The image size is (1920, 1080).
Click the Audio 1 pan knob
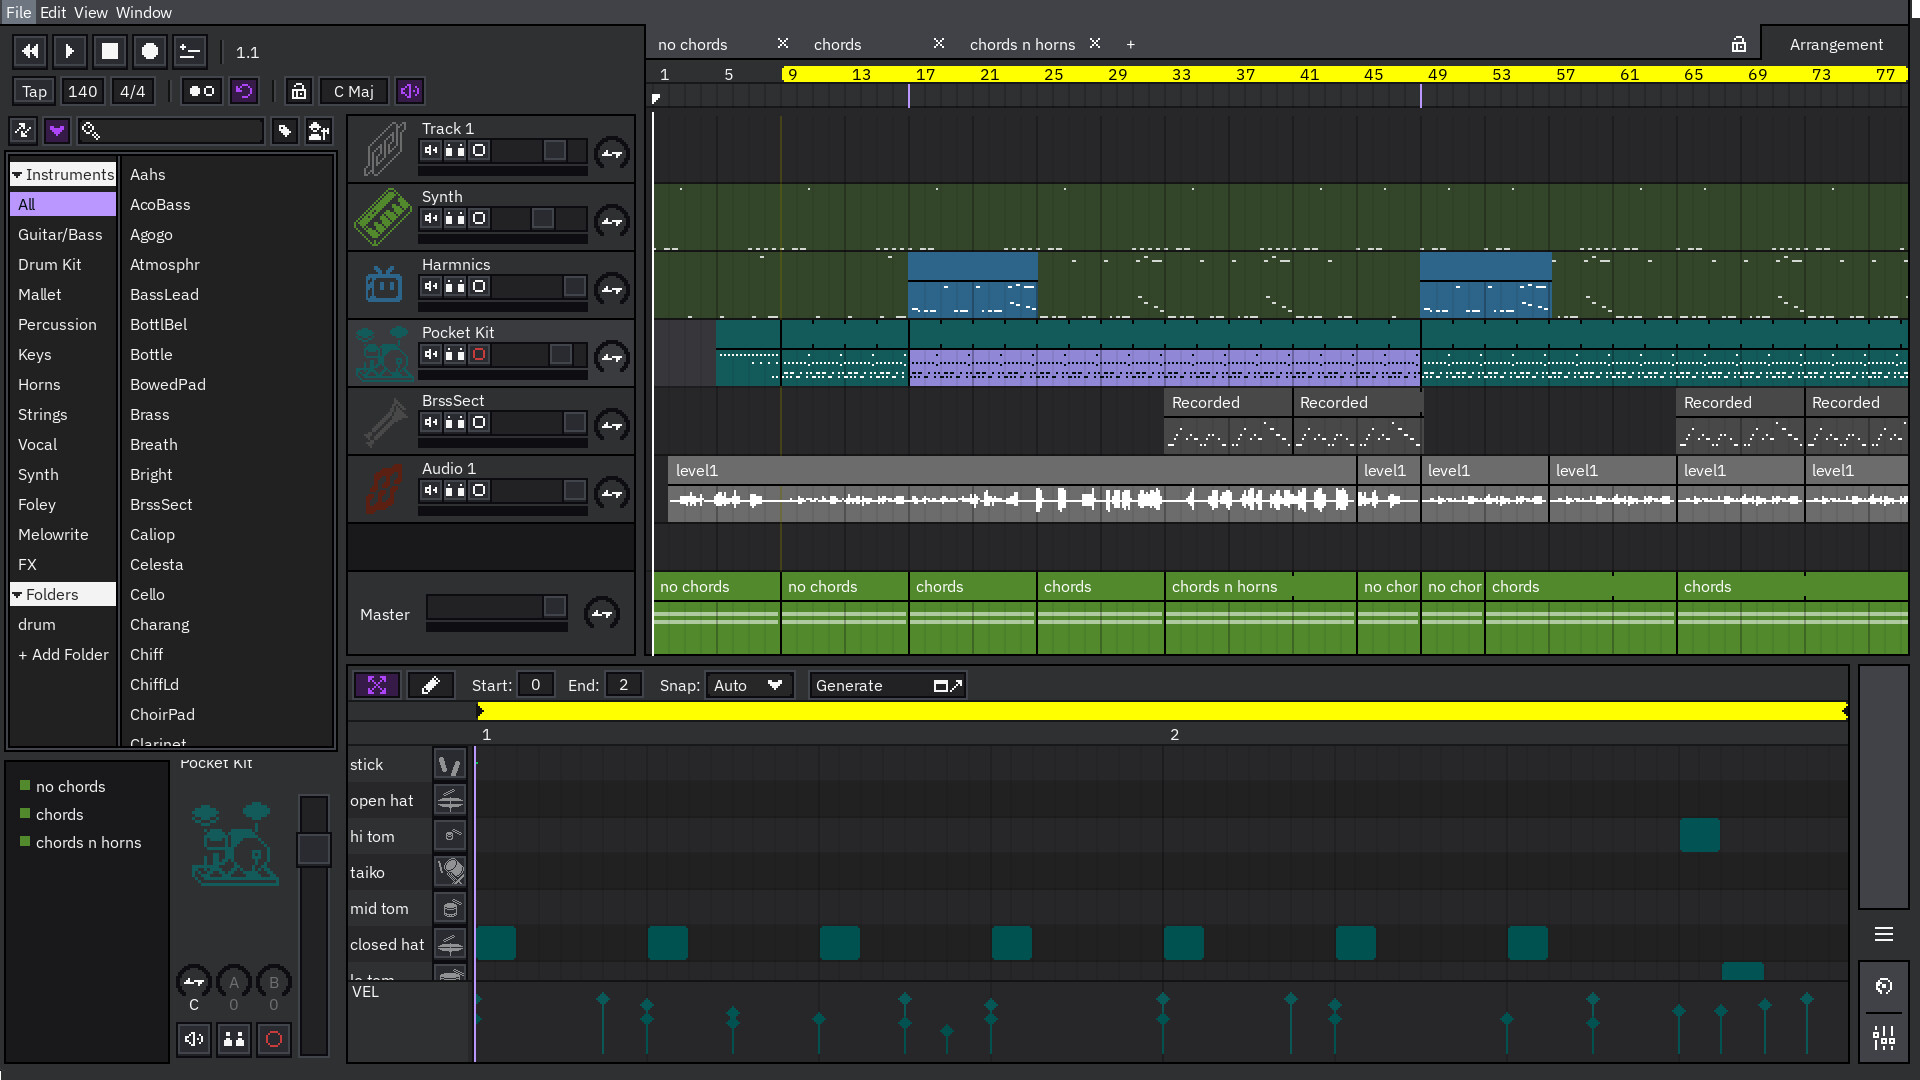click(611, 493)
